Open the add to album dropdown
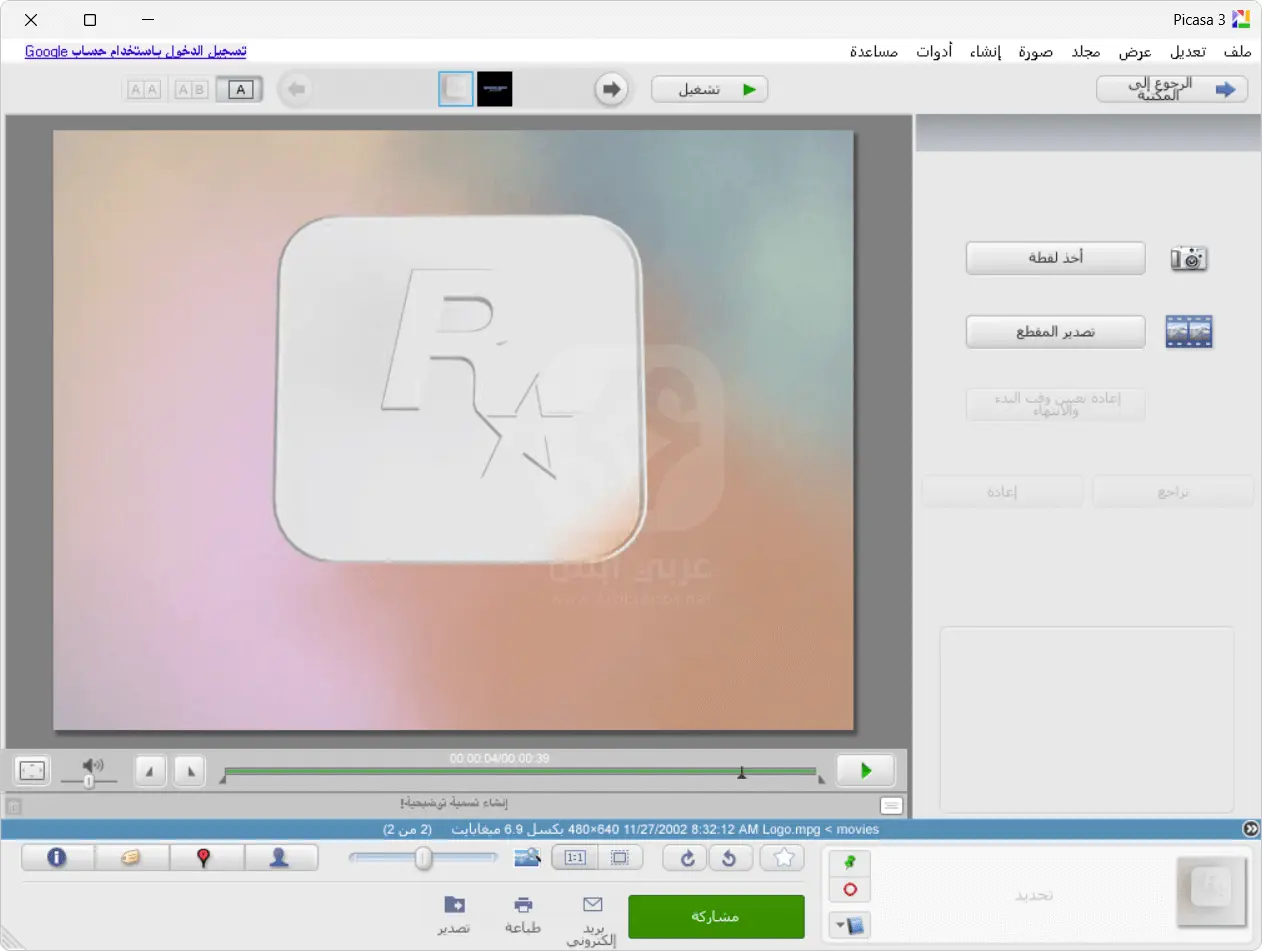 click(x=849, y=926)
